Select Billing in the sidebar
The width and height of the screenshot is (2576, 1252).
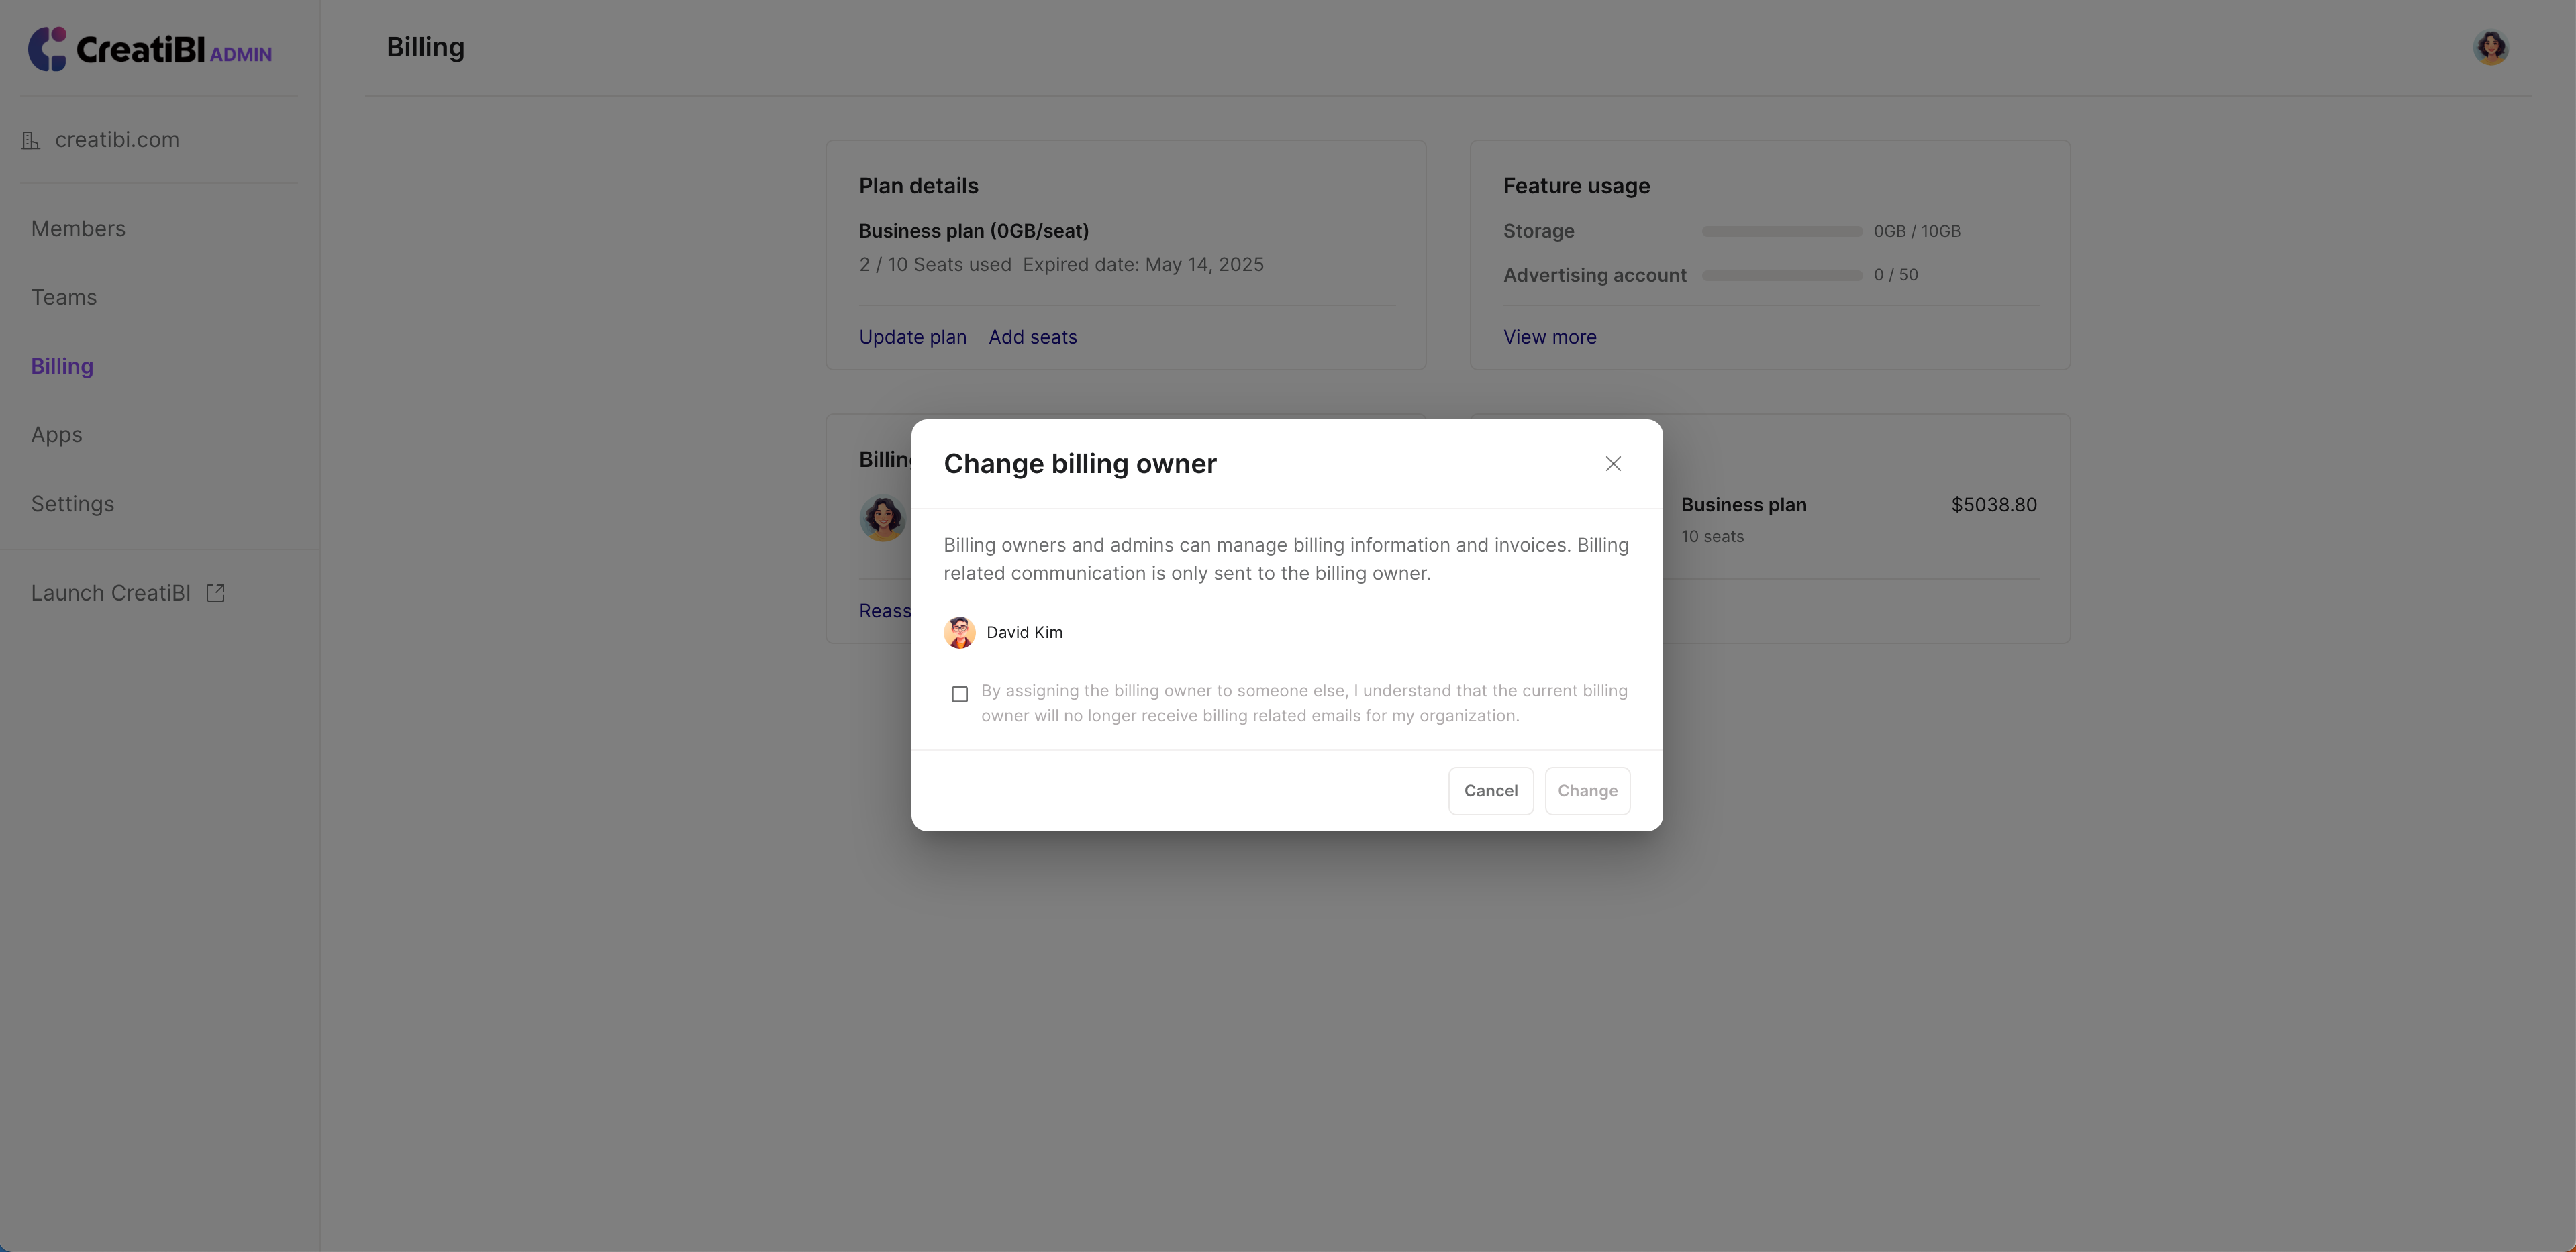pyautogui.click(x=62, y=366)
